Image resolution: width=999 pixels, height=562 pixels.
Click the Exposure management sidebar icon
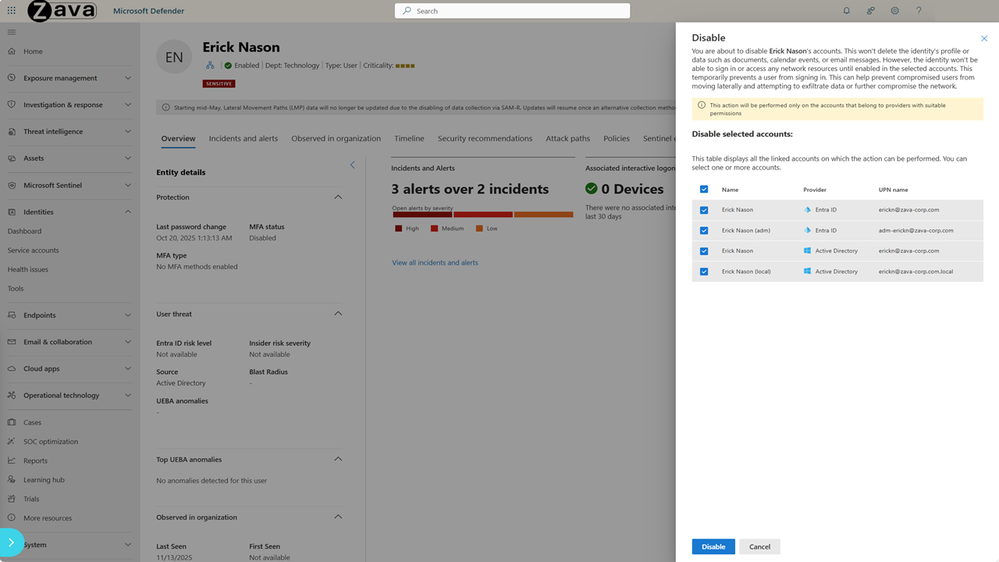pos(11,78)
